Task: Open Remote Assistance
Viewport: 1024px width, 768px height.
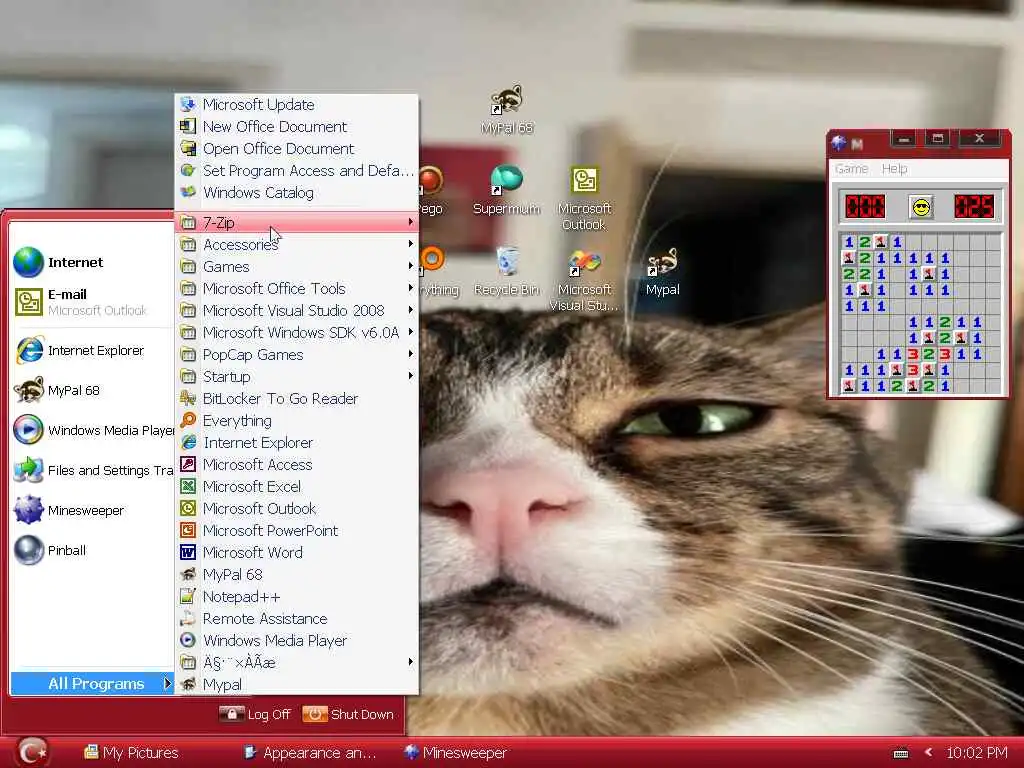Action: 296,618
